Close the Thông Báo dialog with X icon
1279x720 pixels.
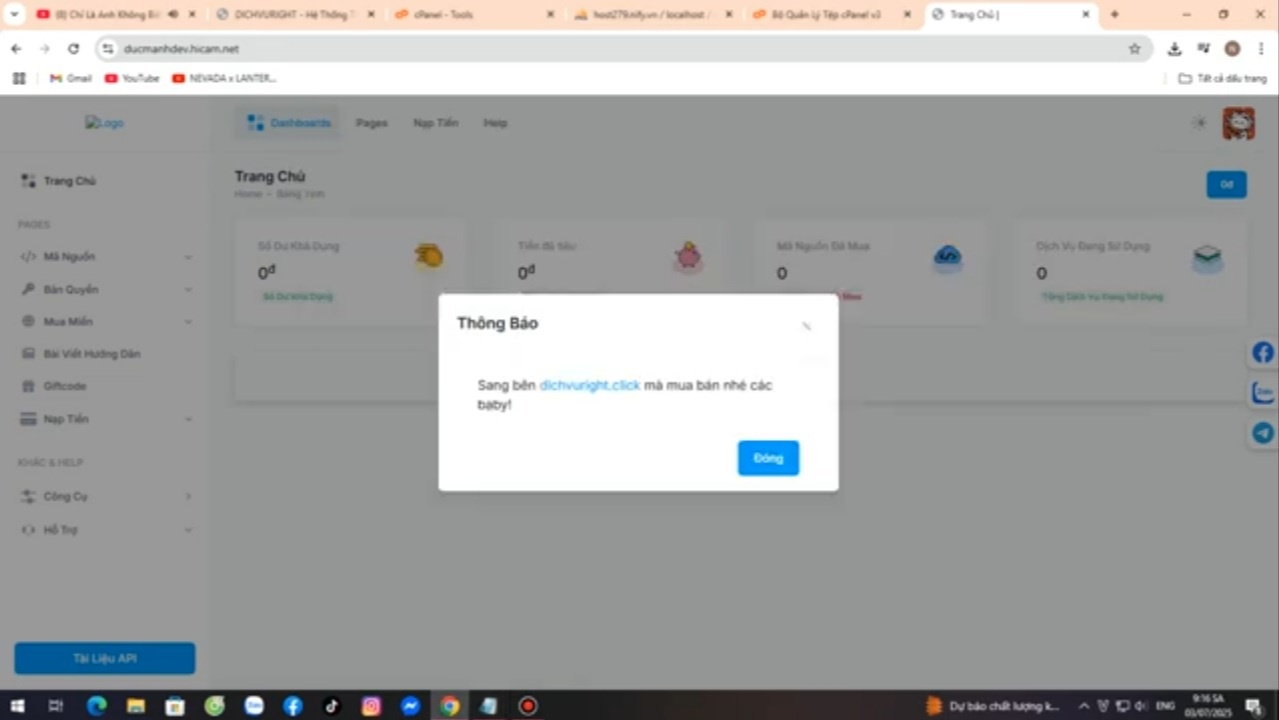(x=806, y=326)
